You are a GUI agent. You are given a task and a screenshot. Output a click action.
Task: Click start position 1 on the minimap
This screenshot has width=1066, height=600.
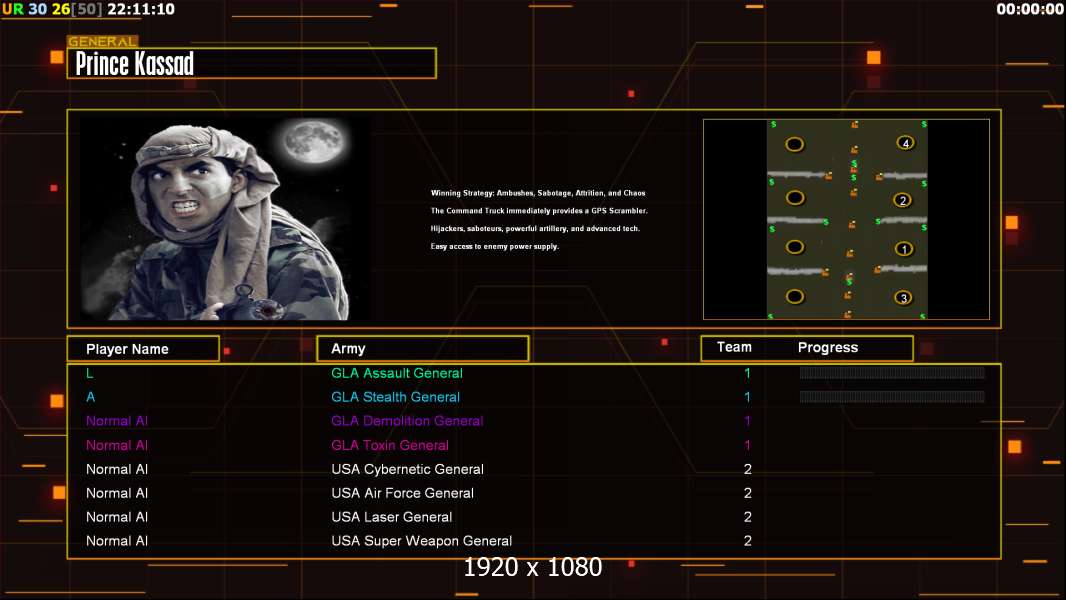(x=904, y=249)
